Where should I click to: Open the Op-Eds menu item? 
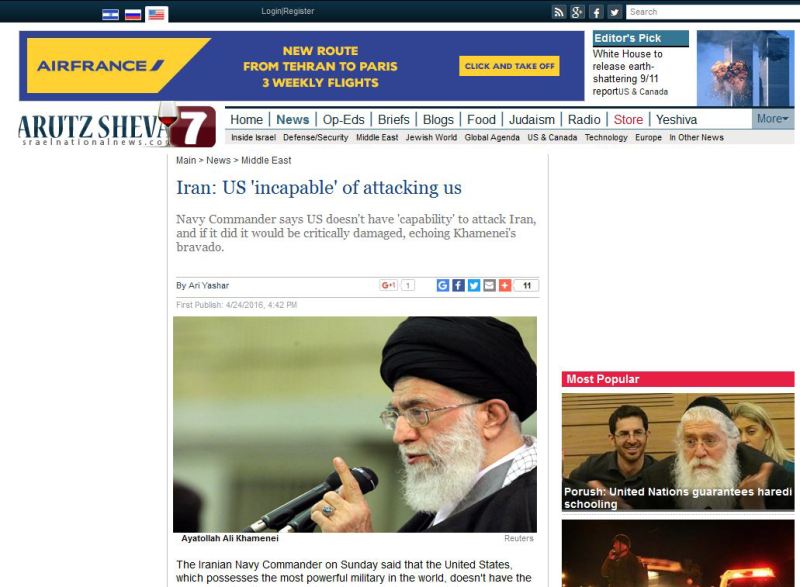tap(343, 119)
